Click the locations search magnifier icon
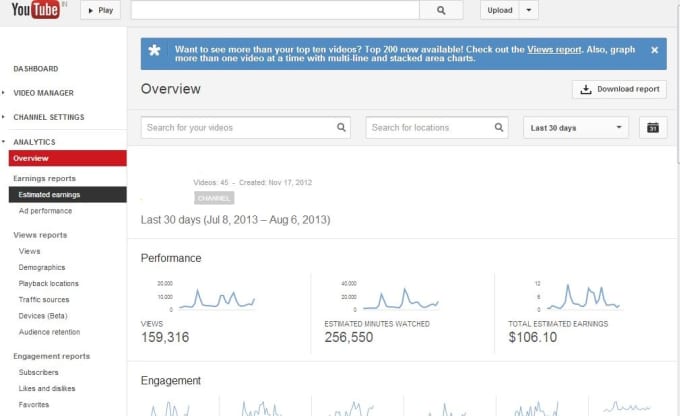 tap(499, 127)
